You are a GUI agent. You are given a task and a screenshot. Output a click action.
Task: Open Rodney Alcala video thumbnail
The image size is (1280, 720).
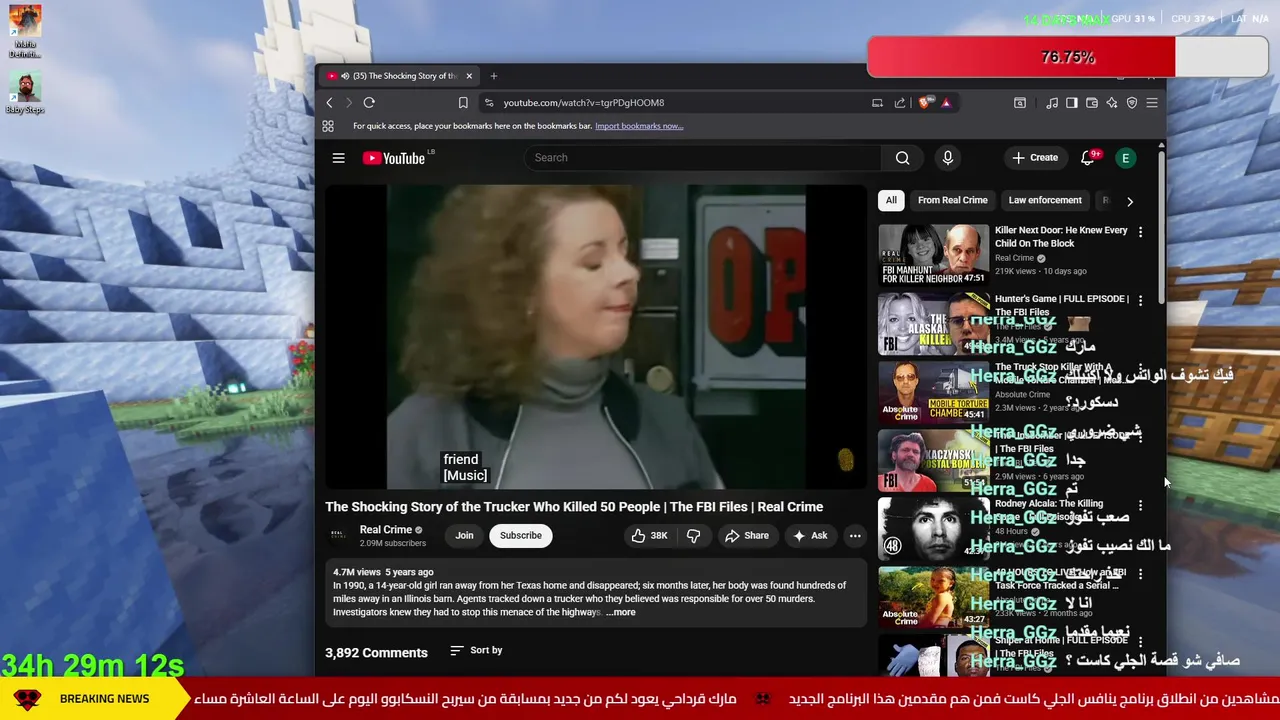(x=933, y=528)
